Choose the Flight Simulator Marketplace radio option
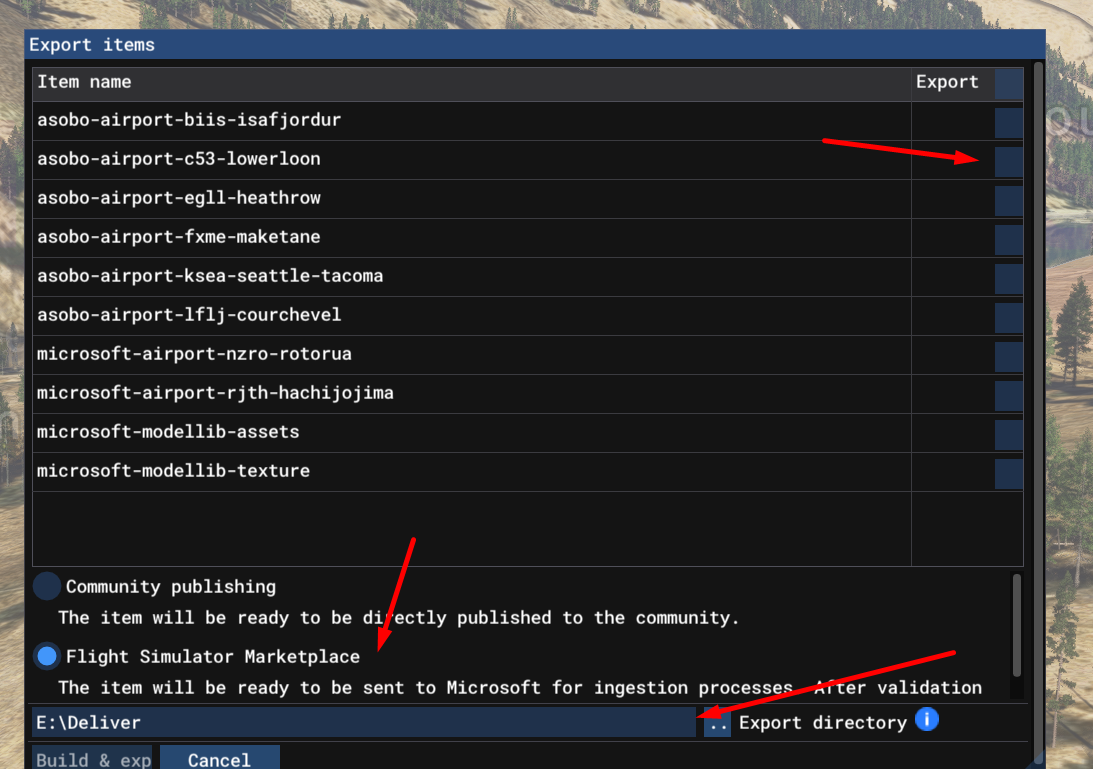1093x769 pixels. pos(47,657)
